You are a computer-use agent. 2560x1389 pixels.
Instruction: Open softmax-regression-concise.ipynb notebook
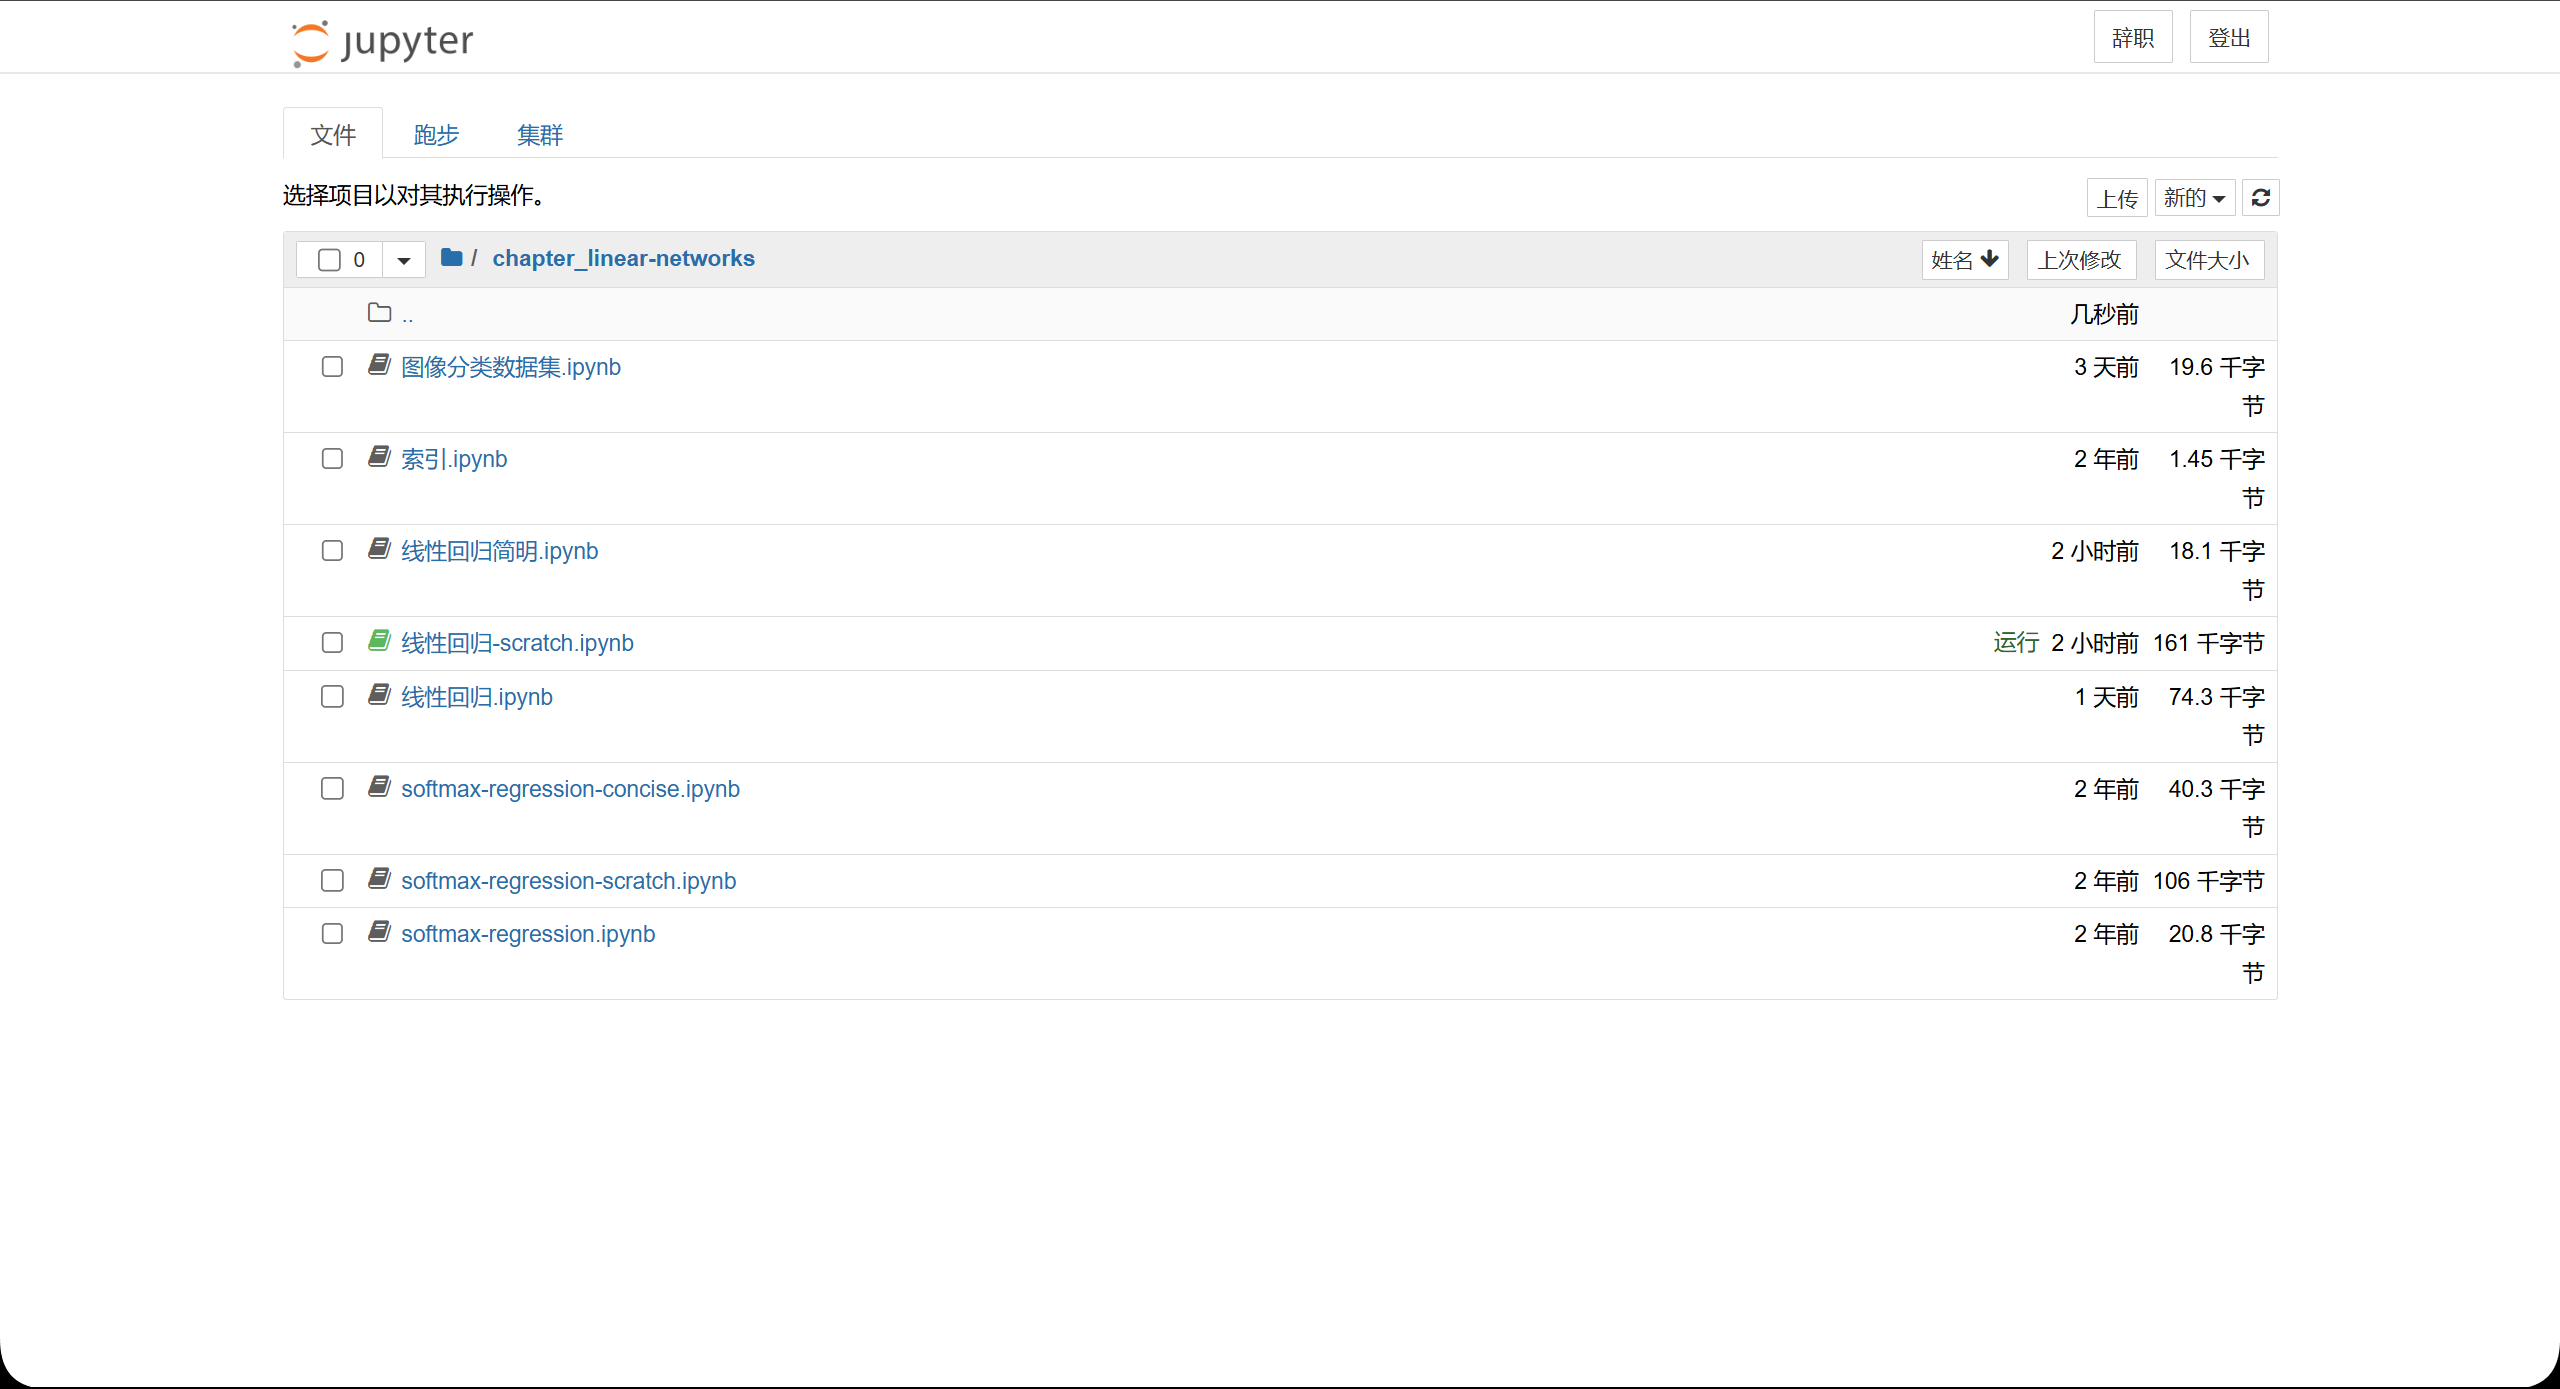point(570,789)
